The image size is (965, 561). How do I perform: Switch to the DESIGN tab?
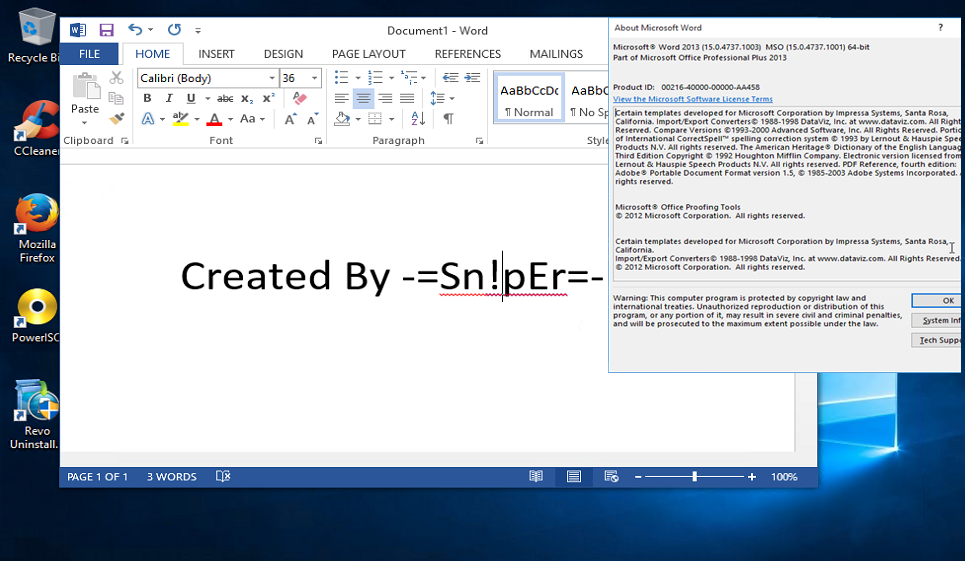(283, 54)
